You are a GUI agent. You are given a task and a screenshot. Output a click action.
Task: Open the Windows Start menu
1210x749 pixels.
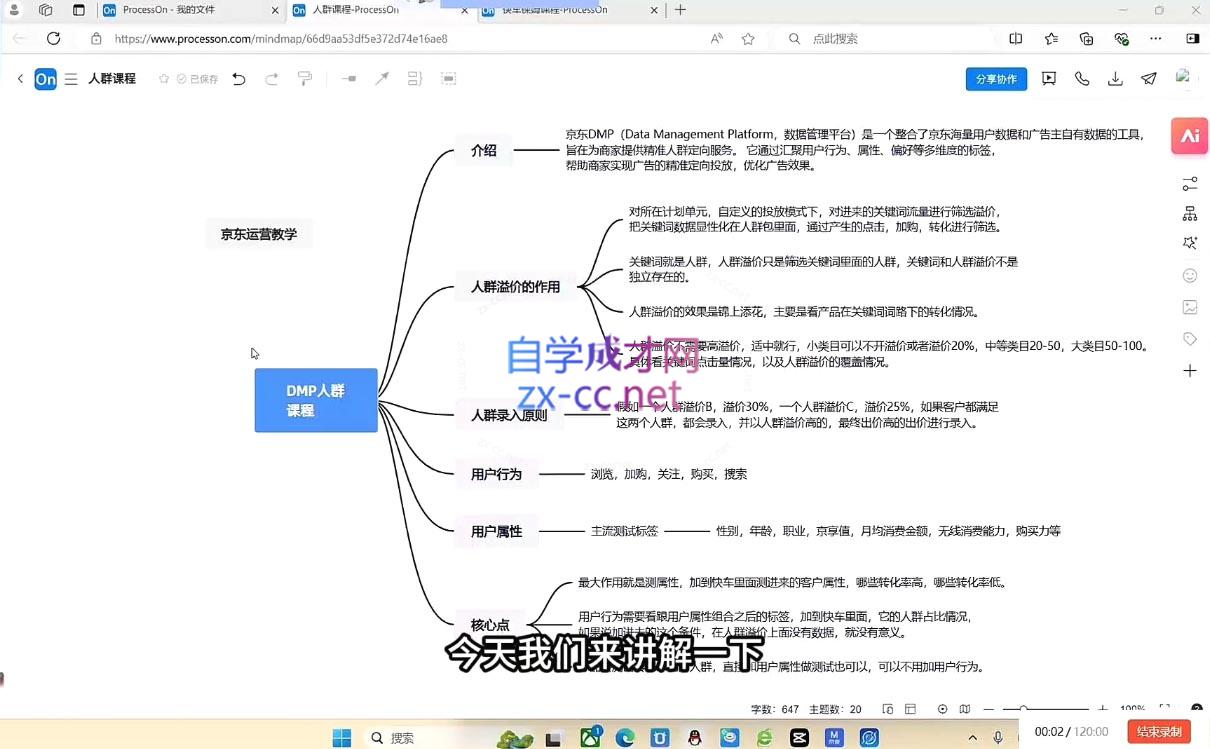(342, 738)
